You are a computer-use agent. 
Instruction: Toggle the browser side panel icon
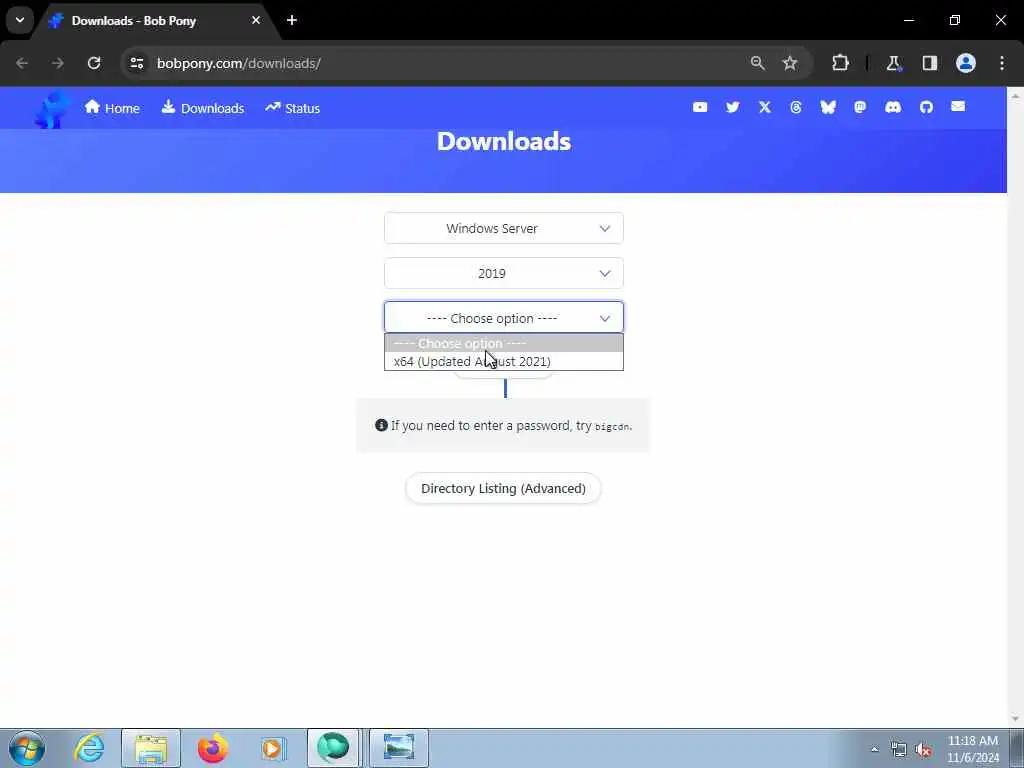930,63
